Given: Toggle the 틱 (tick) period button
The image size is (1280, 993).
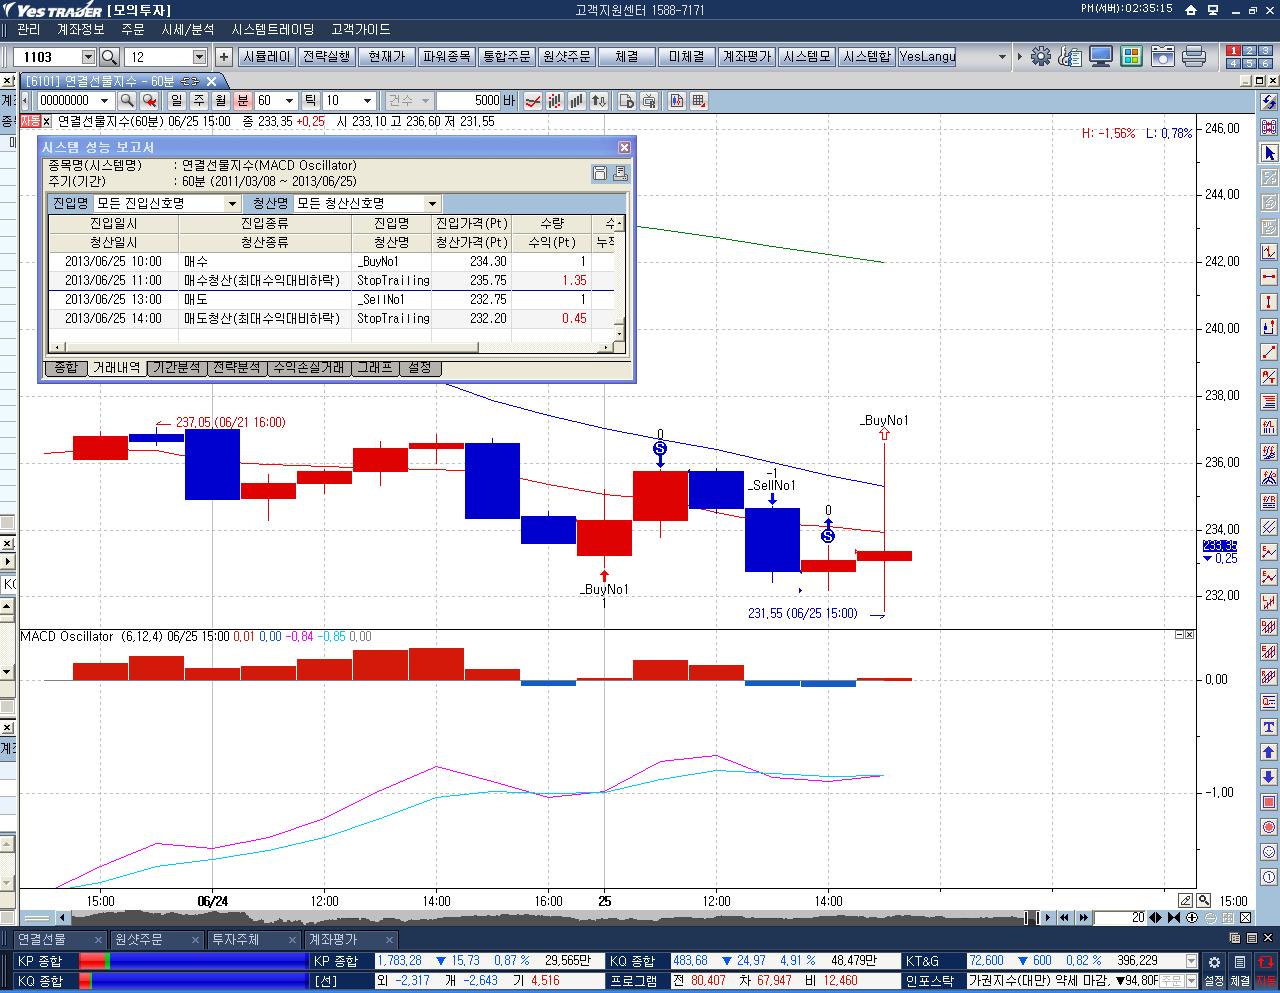Looking at the screenshot, I should [310, 100].
